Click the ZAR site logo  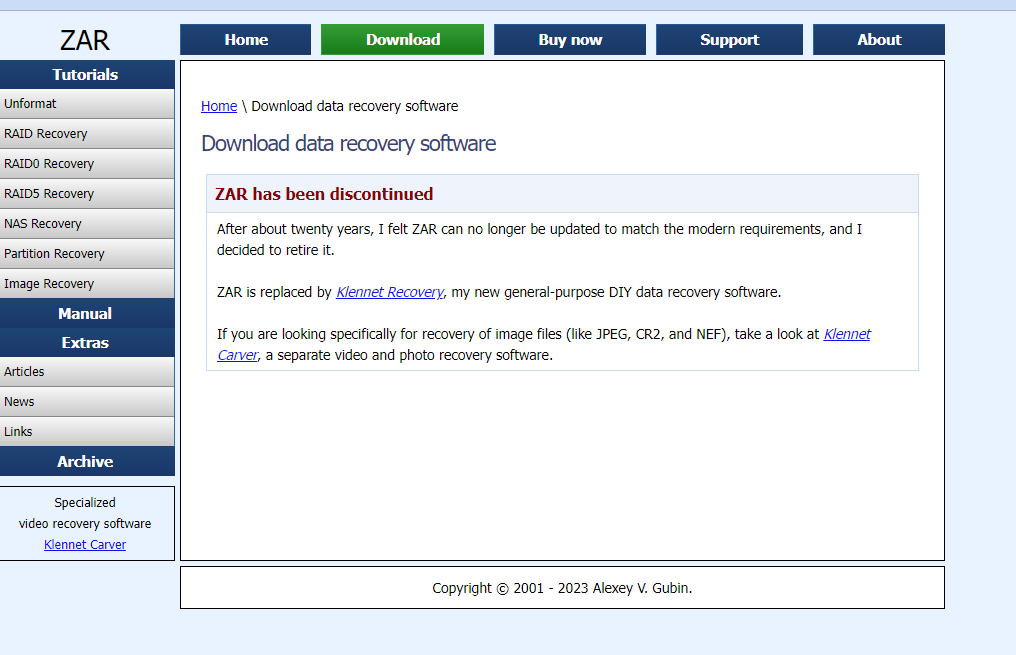point(85,40)
